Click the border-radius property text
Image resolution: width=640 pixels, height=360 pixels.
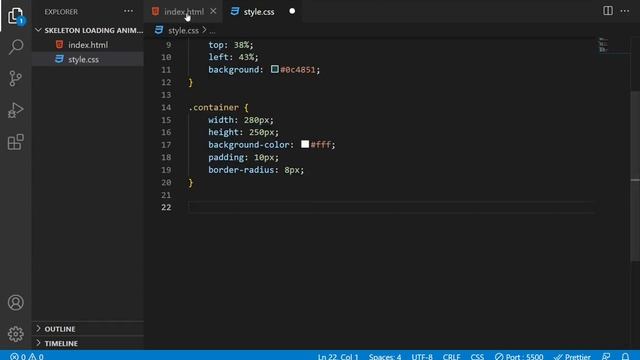pyautogui.click(x=241, y=170)
